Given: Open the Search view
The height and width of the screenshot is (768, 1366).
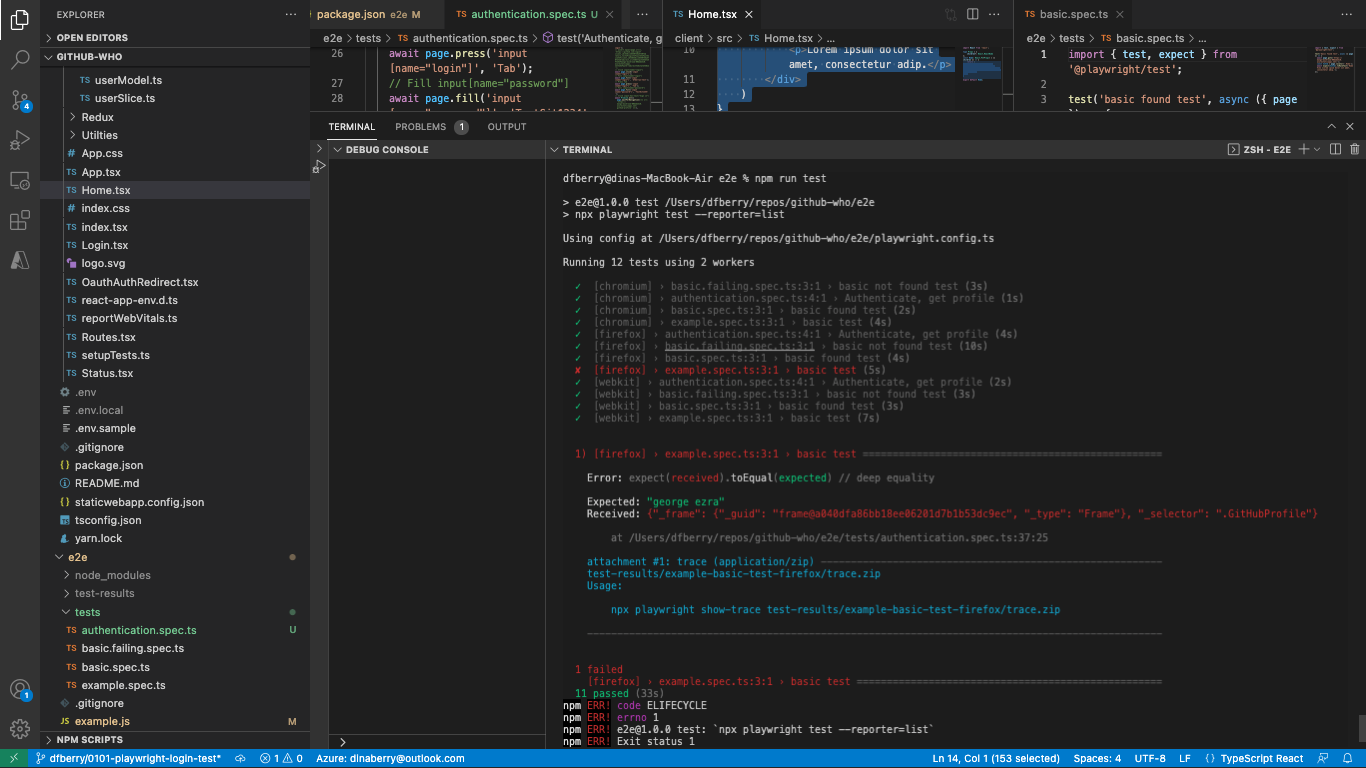Looking at the screenshot, I should (x=20, y=60).
